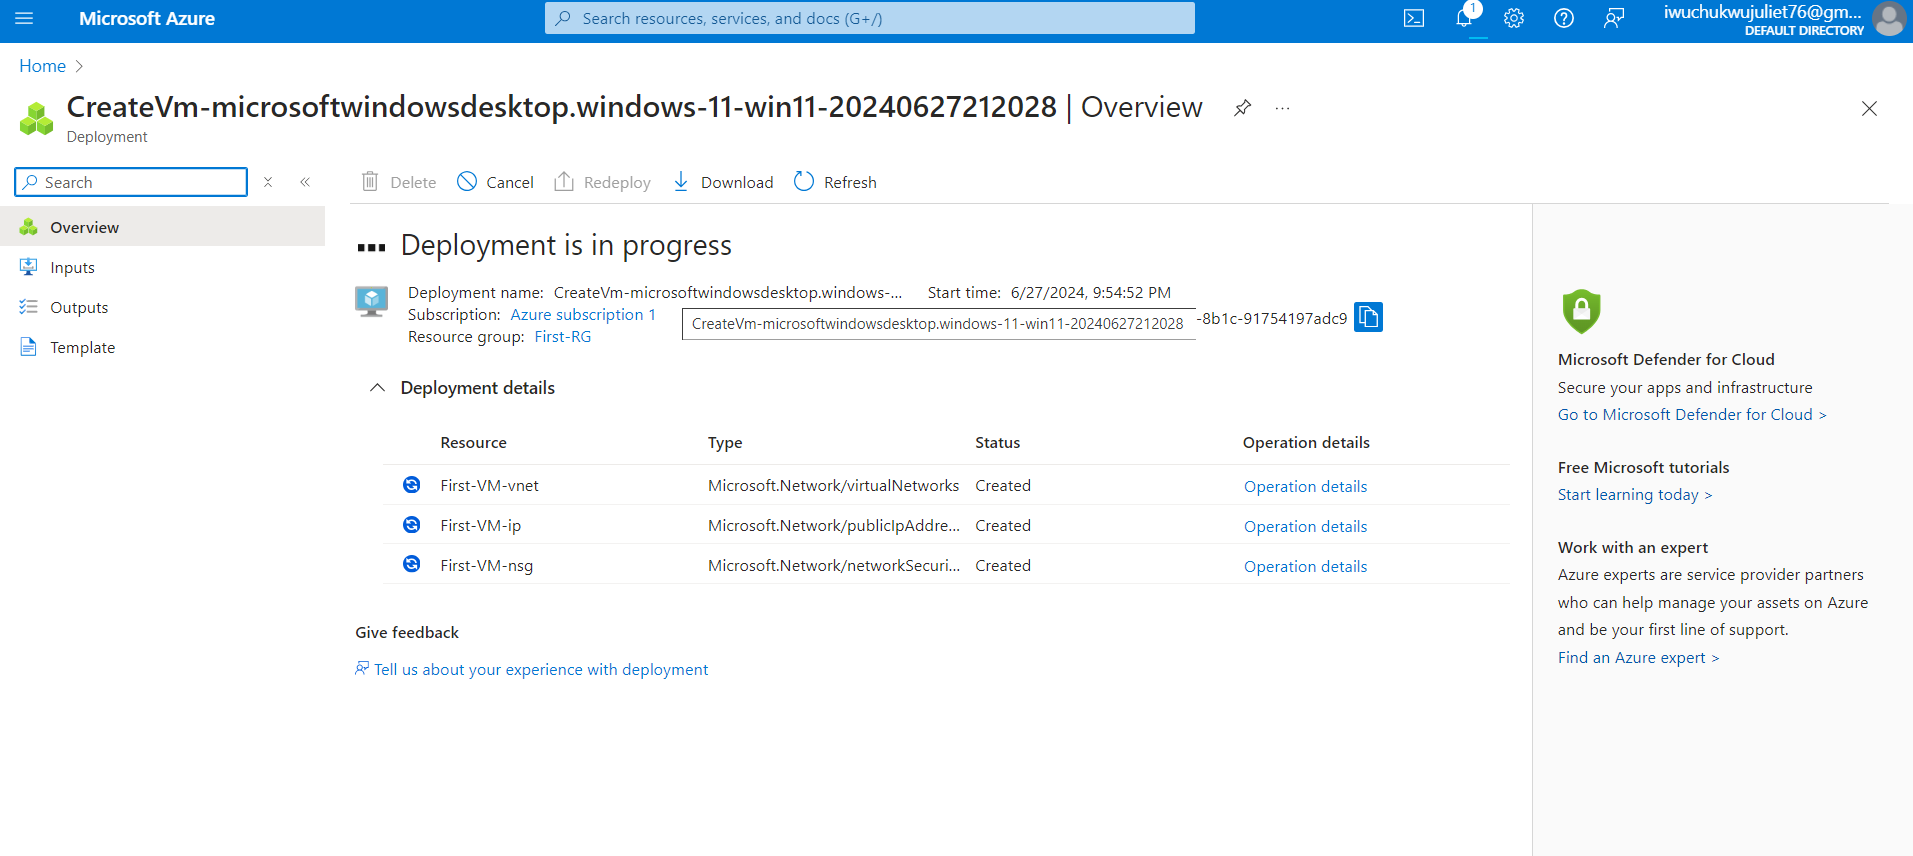Click Redeploy in the toolbar
The image size is (1913, 856).
pos(602,182)
